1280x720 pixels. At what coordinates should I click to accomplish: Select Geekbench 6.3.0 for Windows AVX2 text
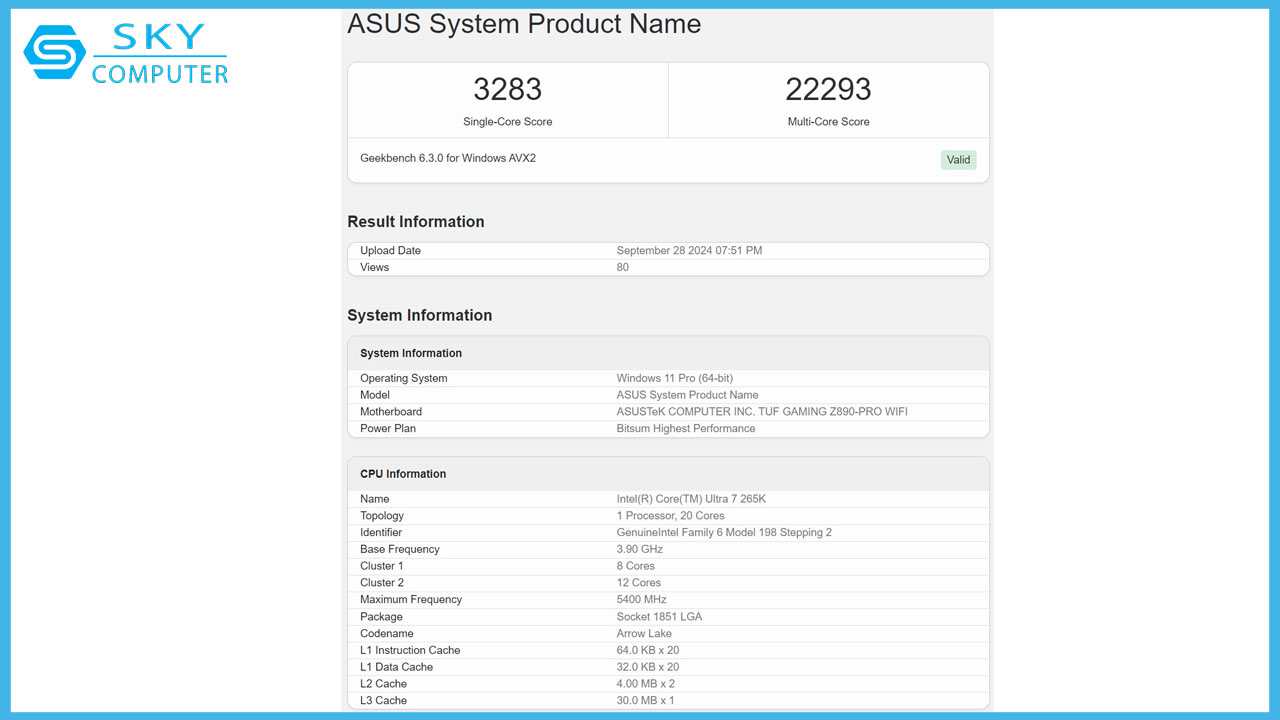click(x=448, y=158)
